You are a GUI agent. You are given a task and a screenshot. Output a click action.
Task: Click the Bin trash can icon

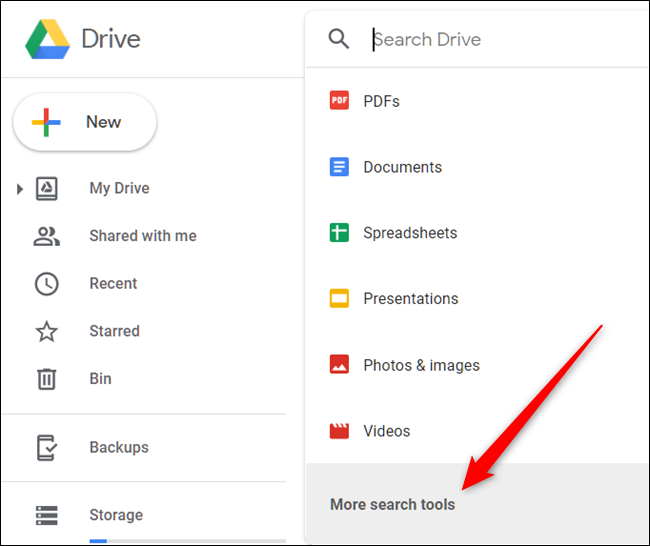[46, 379]
